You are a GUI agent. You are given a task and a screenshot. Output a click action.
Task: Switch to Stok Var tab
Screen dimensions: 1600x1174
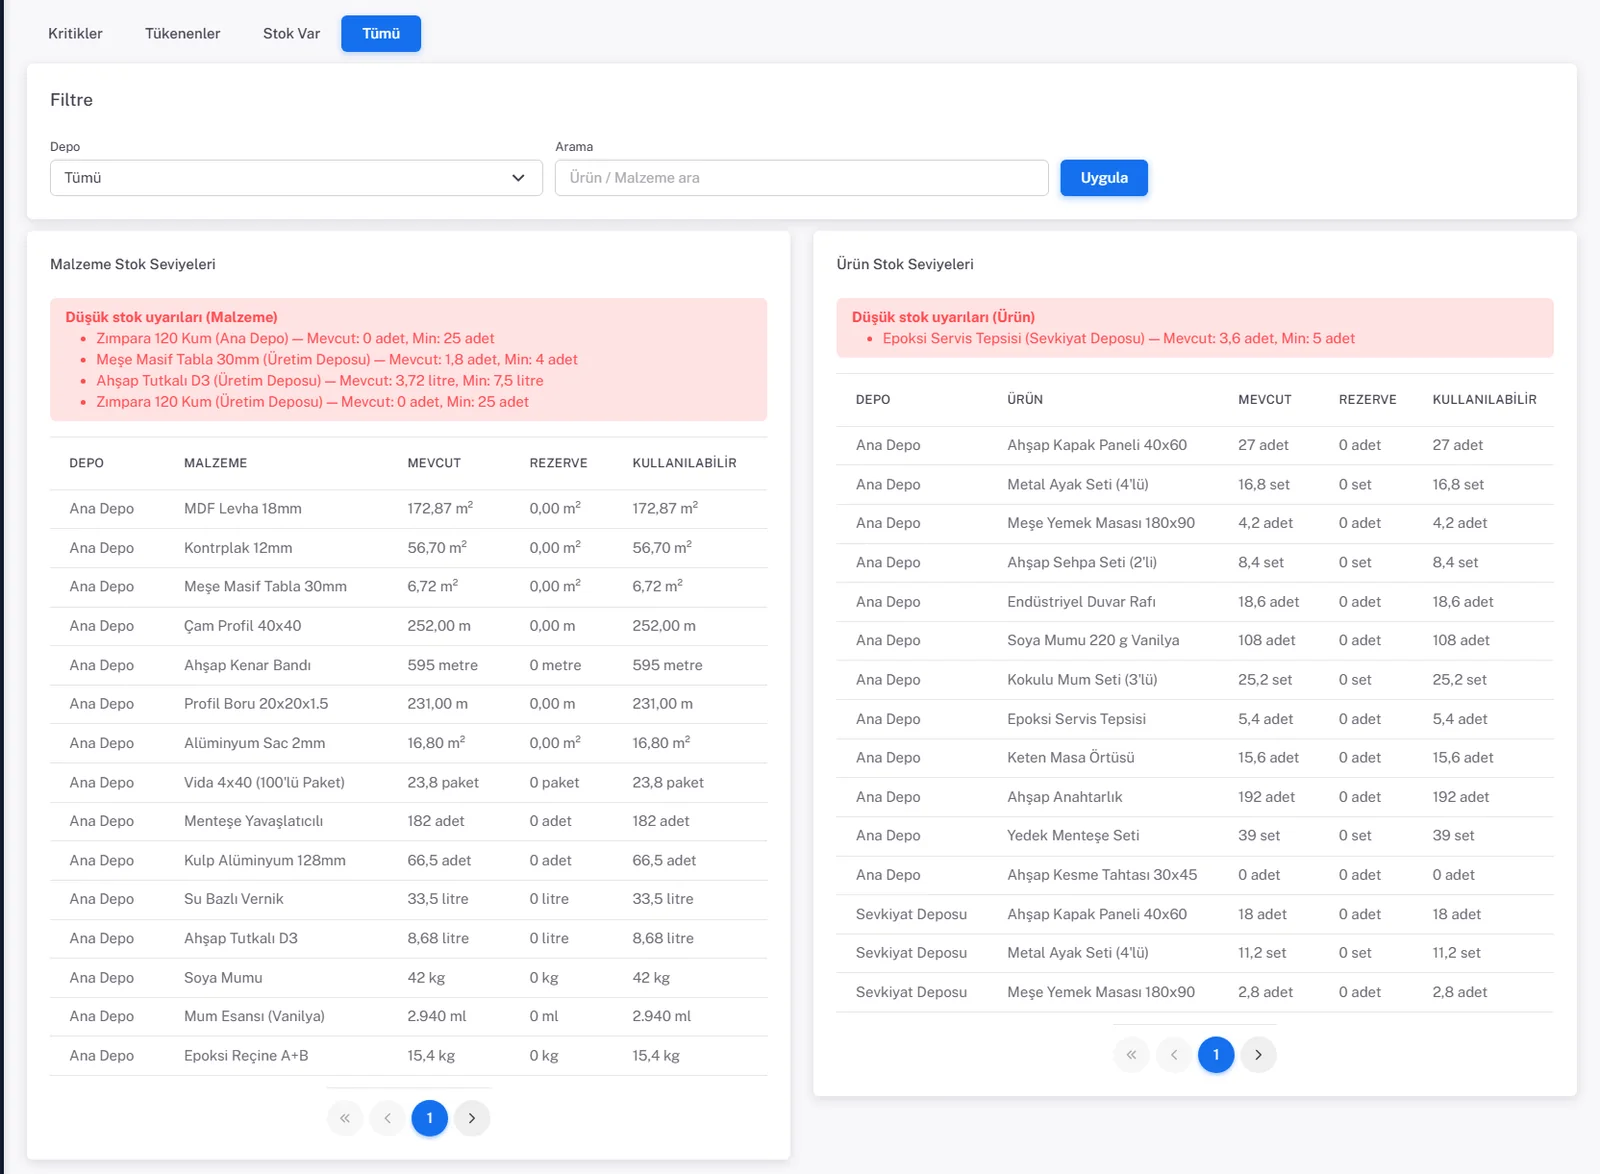click(291, 33)
